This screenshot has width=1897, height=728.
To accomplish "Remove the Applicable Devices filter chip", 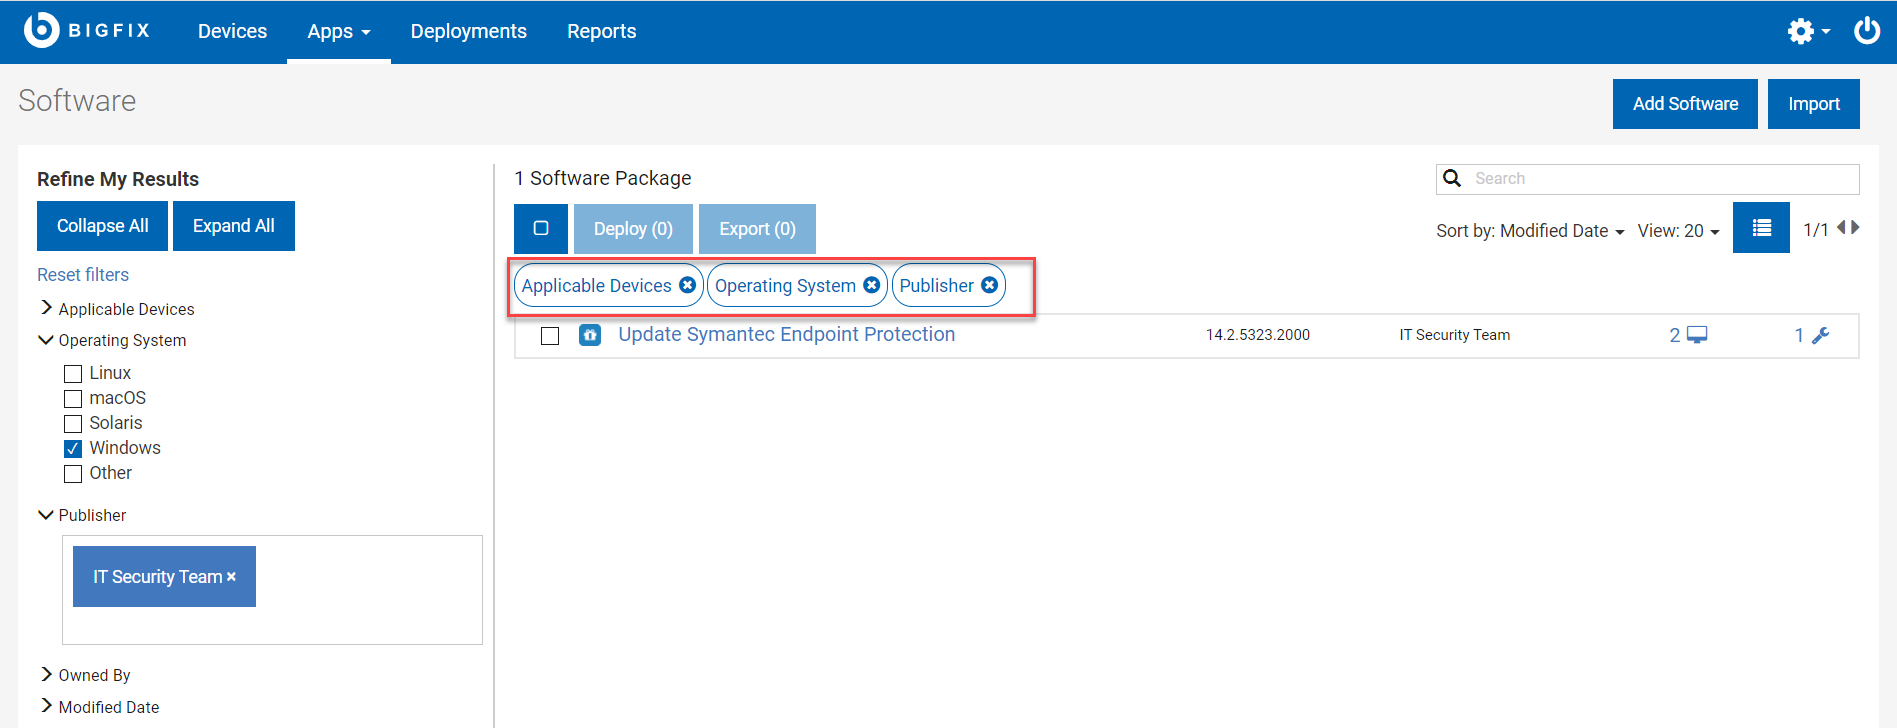I will (687, 285).
